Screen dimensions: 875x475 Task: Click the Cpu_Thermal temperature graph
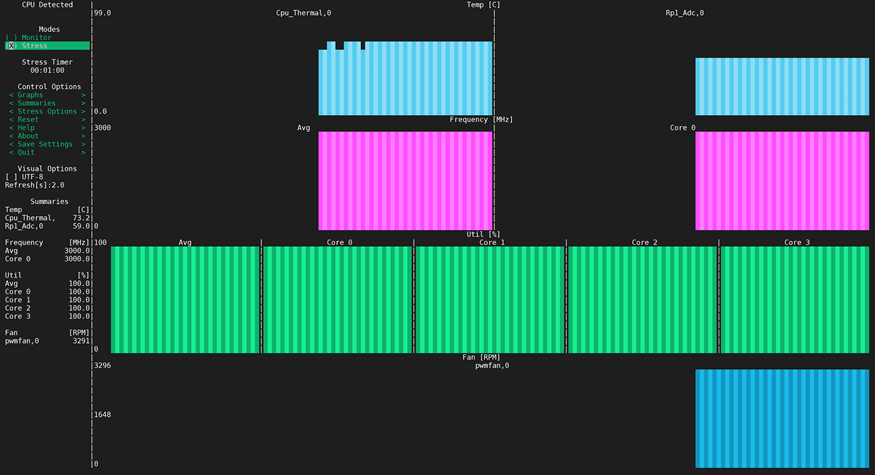pyautogui.click(x=405, y=80)
